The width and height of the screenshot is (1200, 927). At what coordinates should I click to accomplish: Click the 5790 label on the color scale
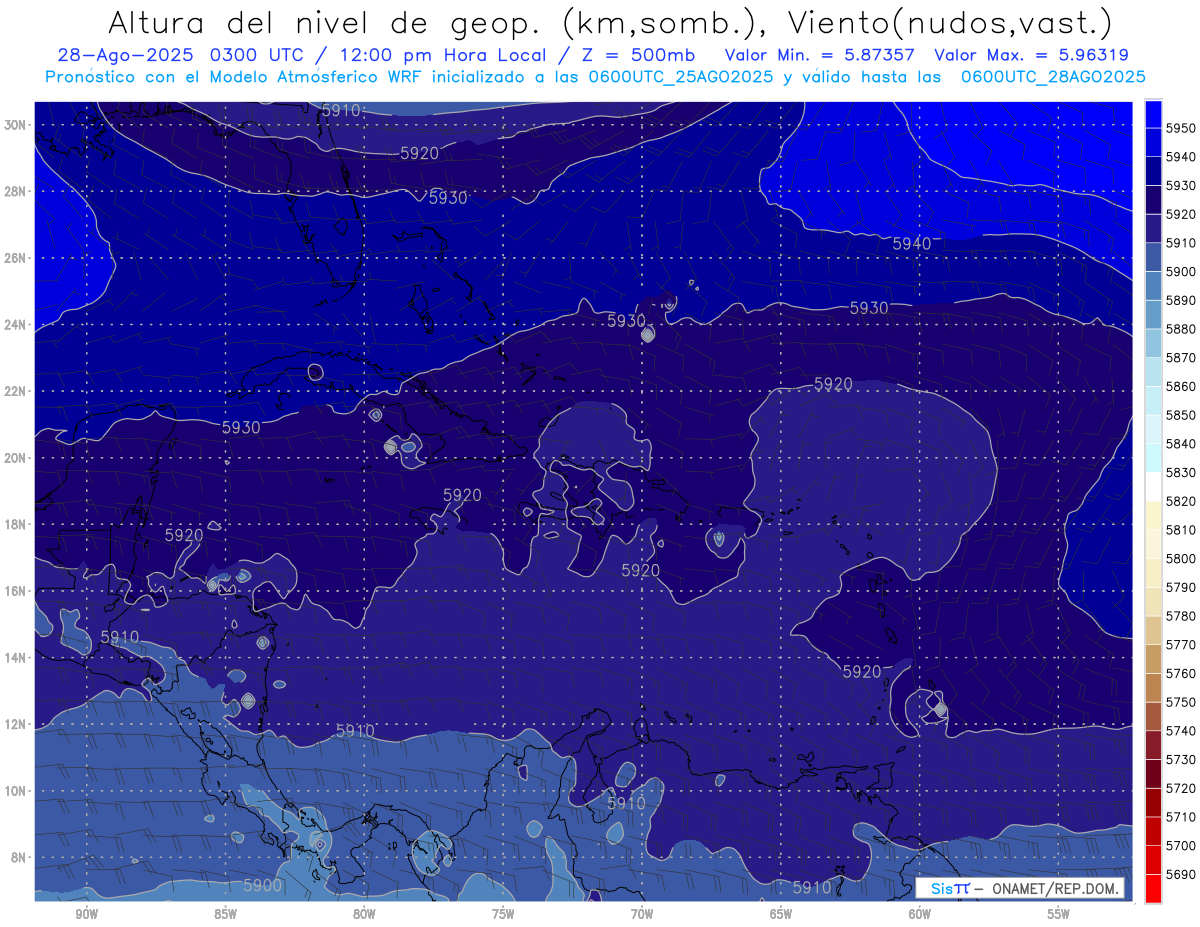1181,587
